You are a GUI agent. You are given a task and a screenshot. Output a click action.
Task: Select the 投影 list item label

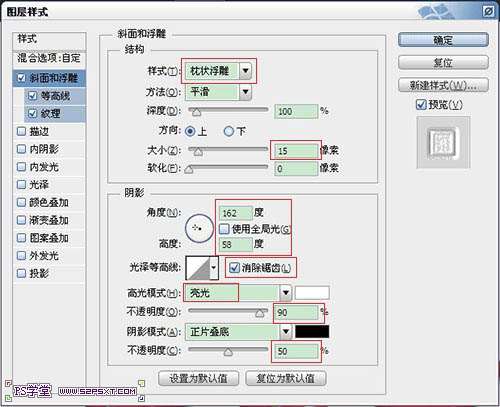pos(39,273)
